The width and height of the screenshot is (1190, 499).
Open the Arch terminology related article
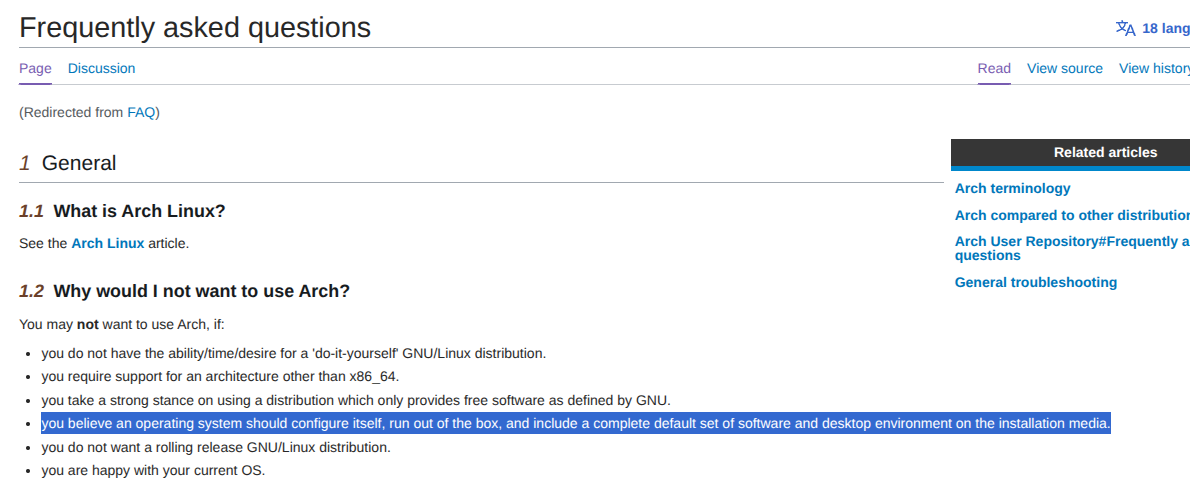pos(1012,188)
